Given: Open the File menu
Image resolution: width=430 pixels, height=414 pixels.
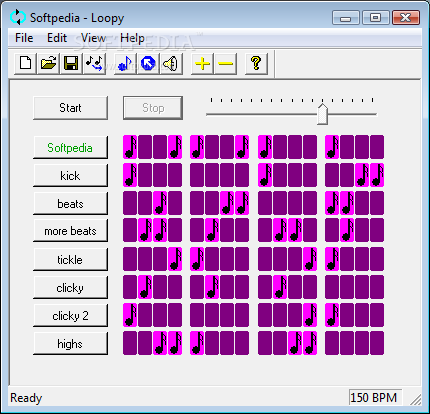Looking at the screenshot, I should [24, 38].
